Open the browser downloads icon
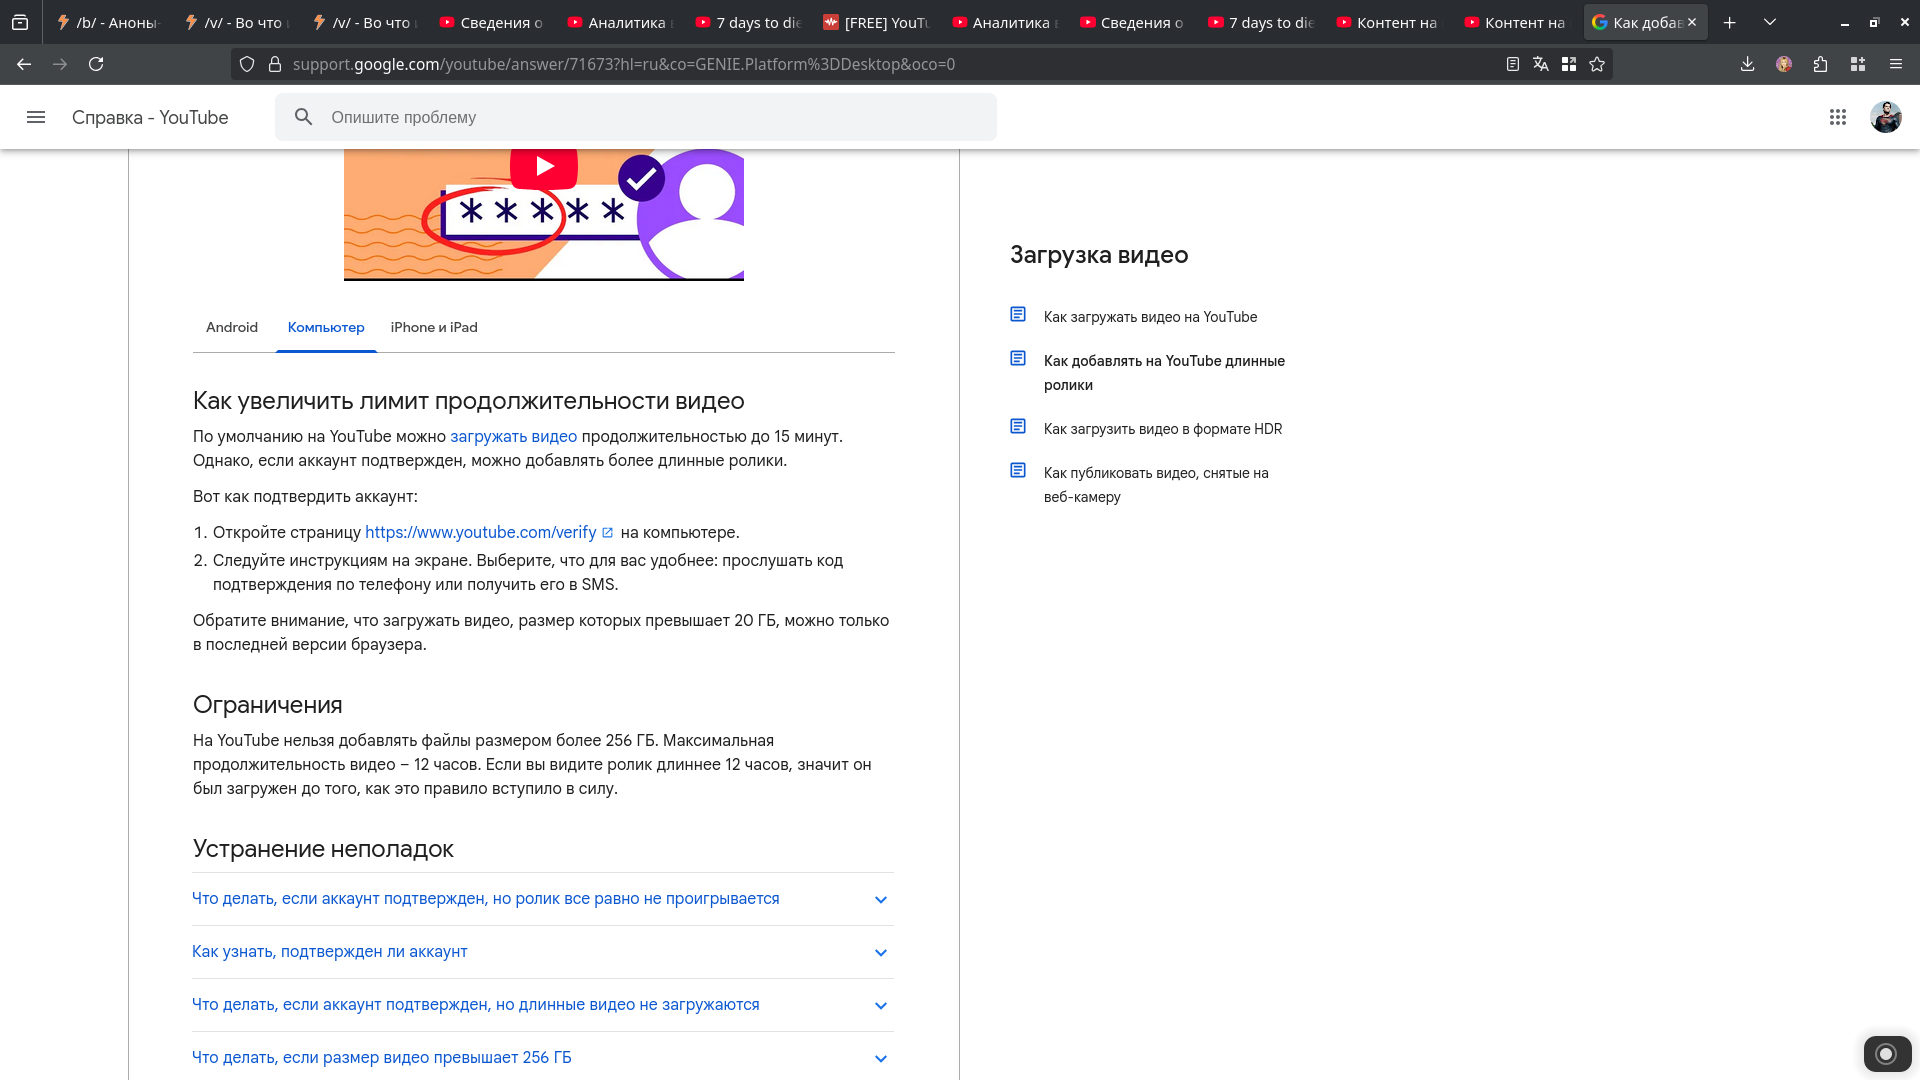The width and height of the screenshot is (1920, 1080). [1747, 64]
